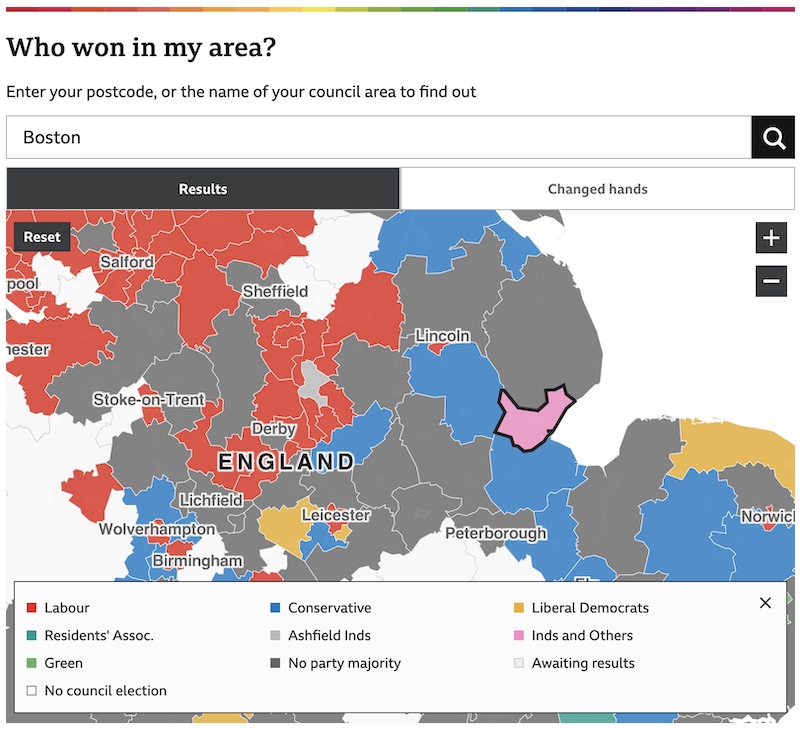800x735 pixels.
Task: Click the Leicester label on map
Action: click(x=335, y=516)
